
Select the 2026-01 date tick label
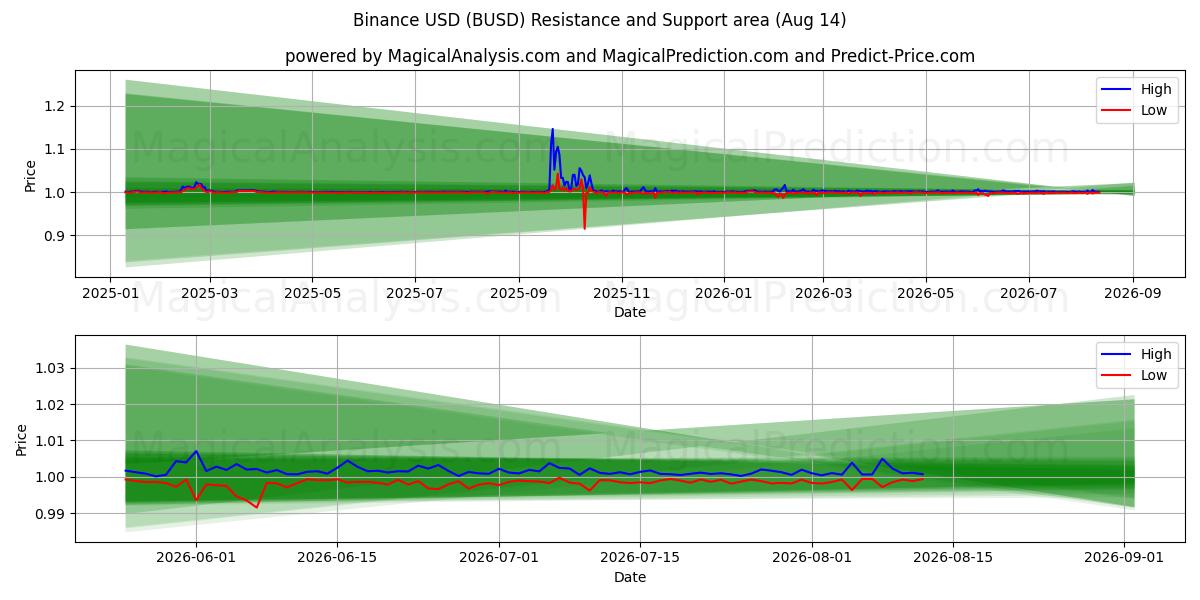pyautogui.click(x=725, y=293)
